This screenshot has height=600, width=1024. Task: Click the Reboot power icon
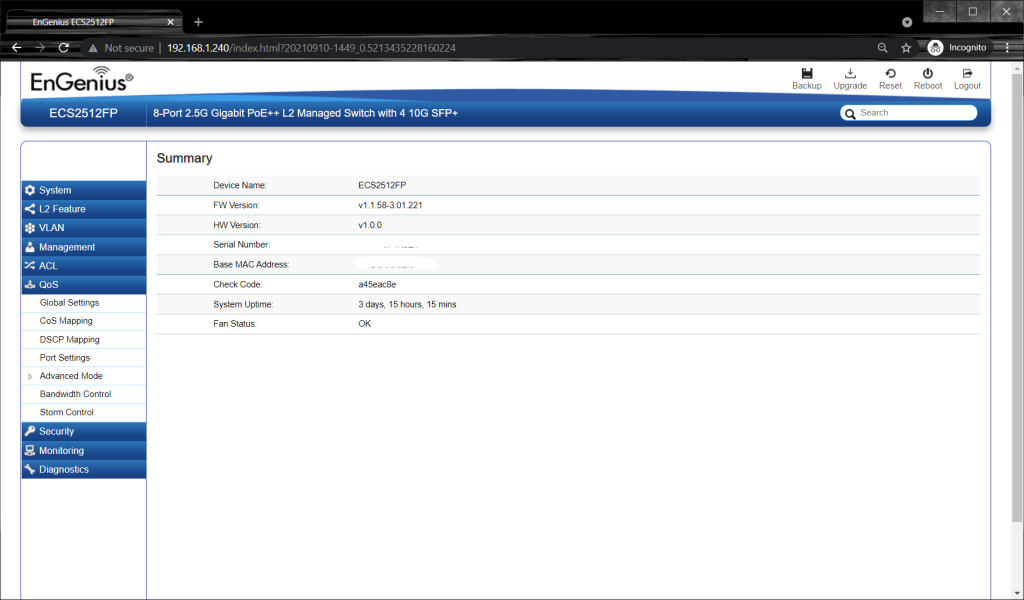point(927,73)
